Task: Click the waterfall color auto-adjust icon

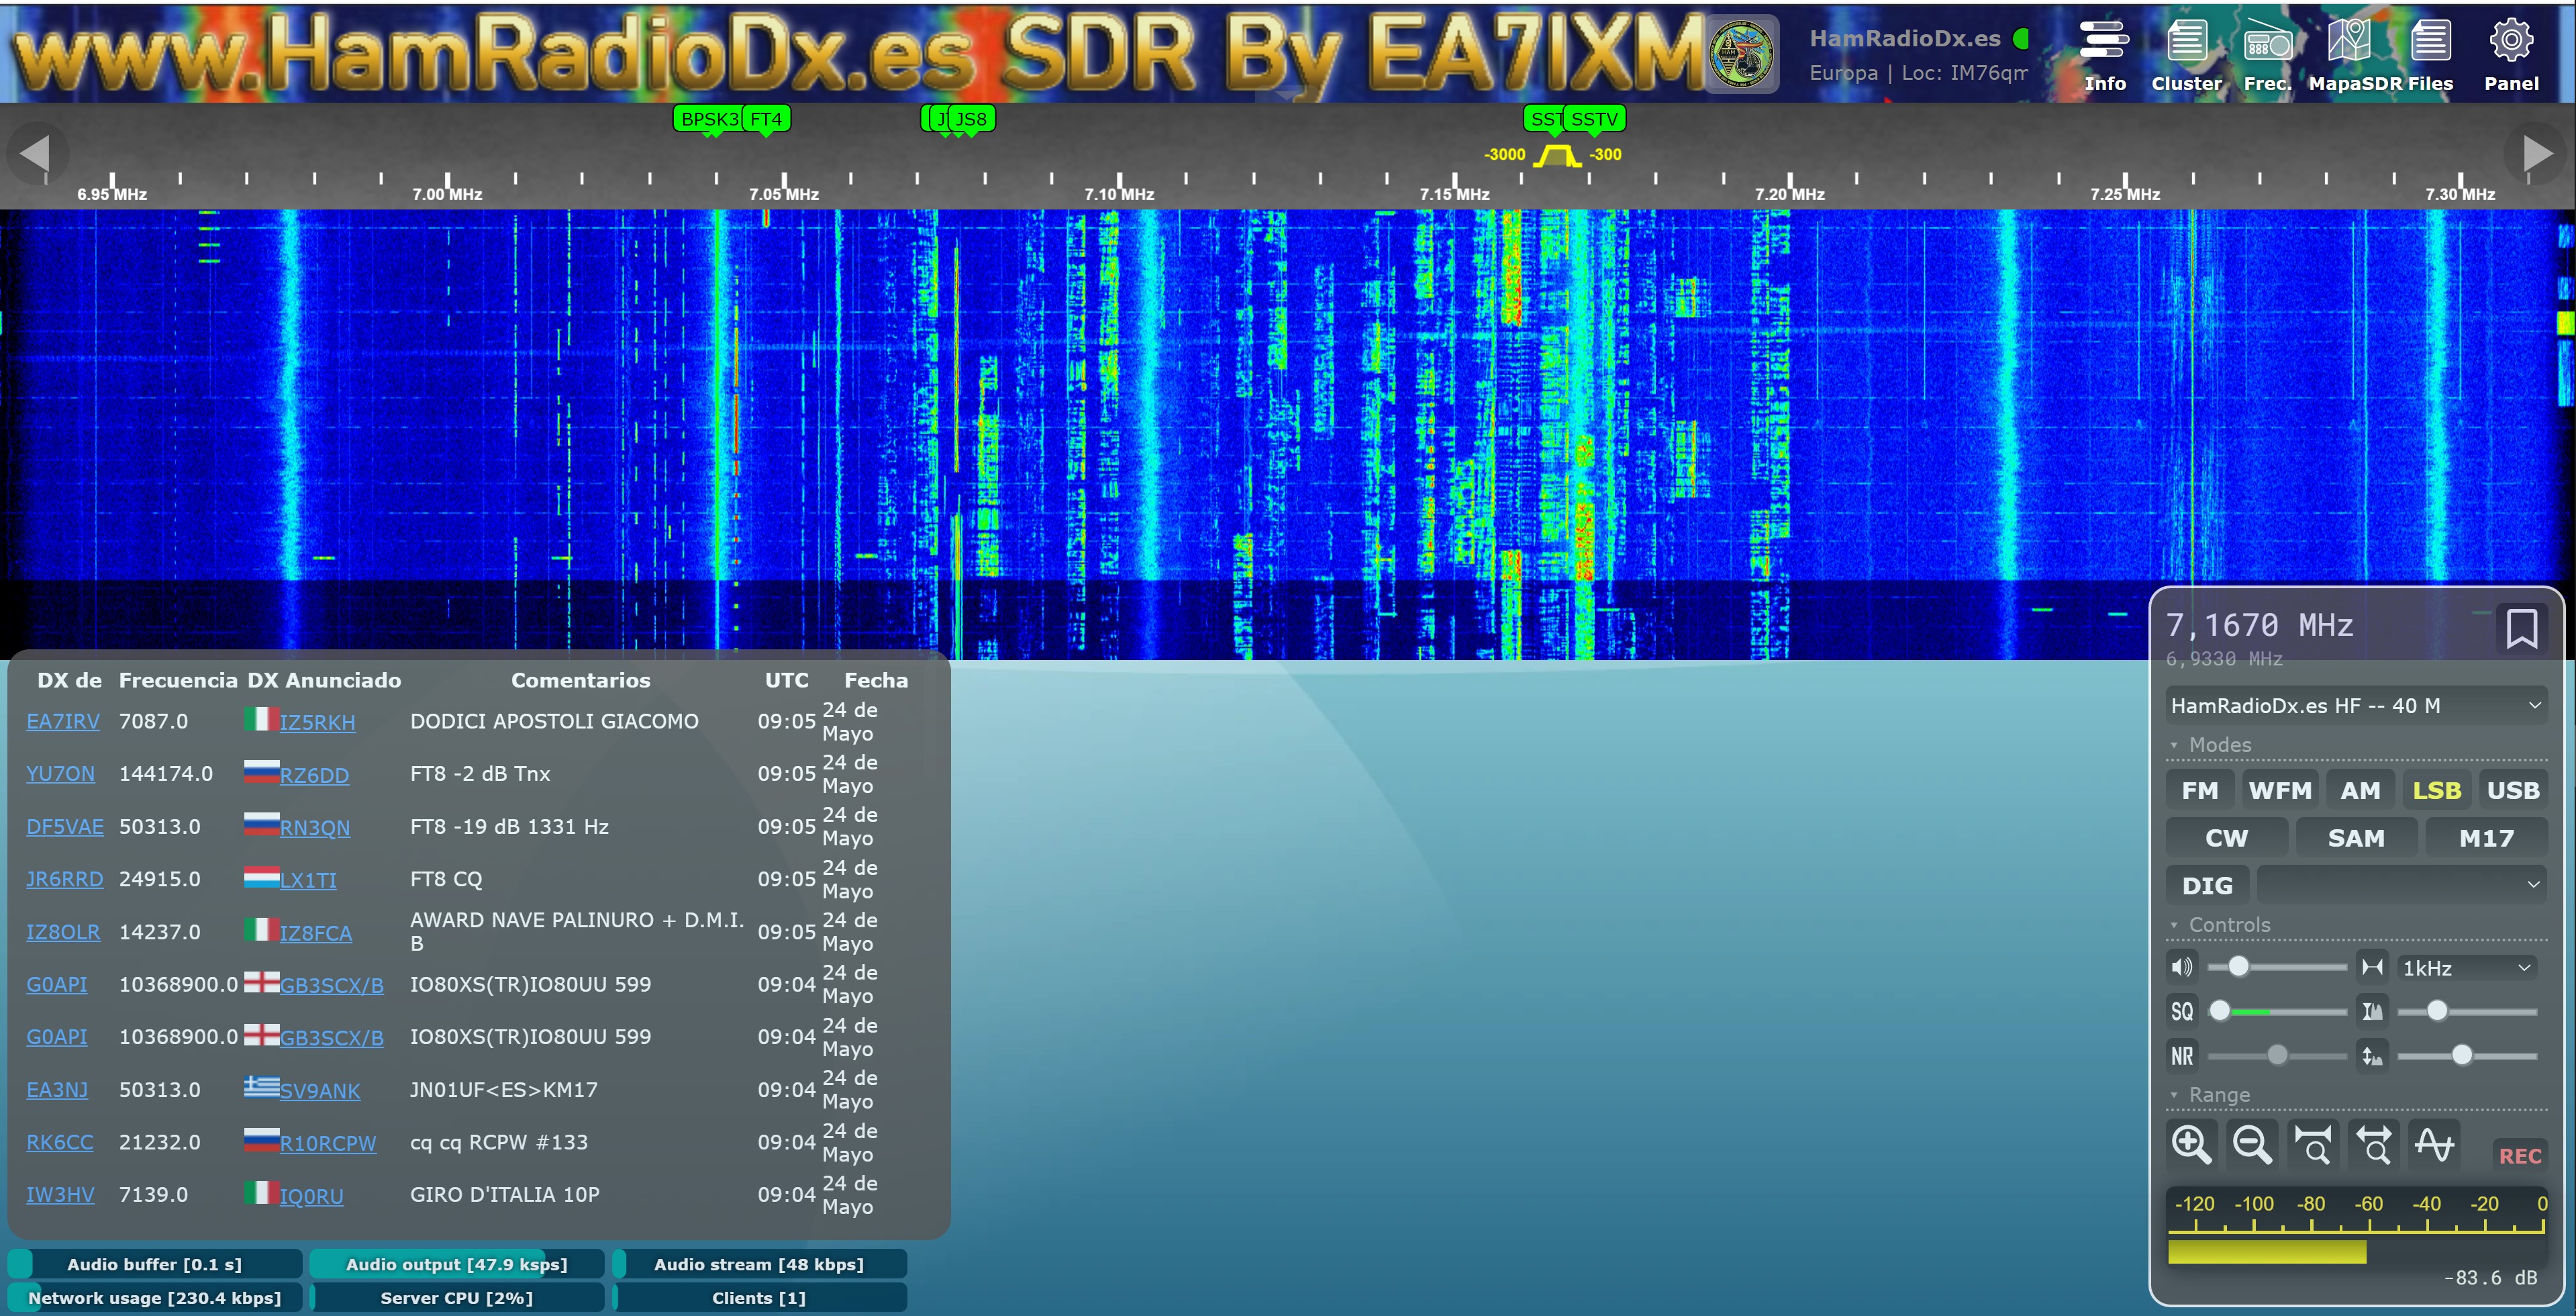Action: (2372, 1011)
